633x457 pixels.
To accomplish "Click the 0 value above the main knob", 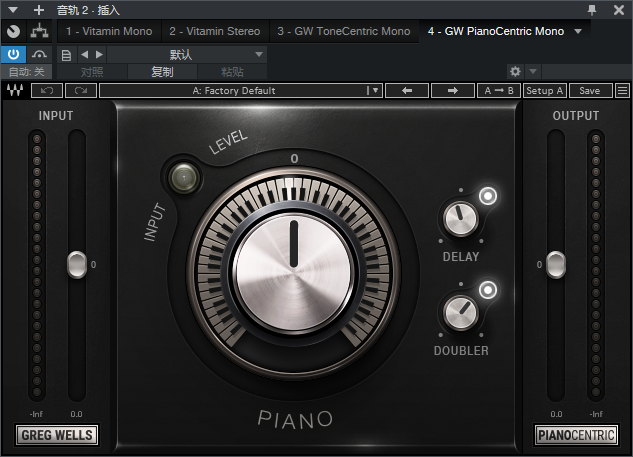I will [294, 159].
